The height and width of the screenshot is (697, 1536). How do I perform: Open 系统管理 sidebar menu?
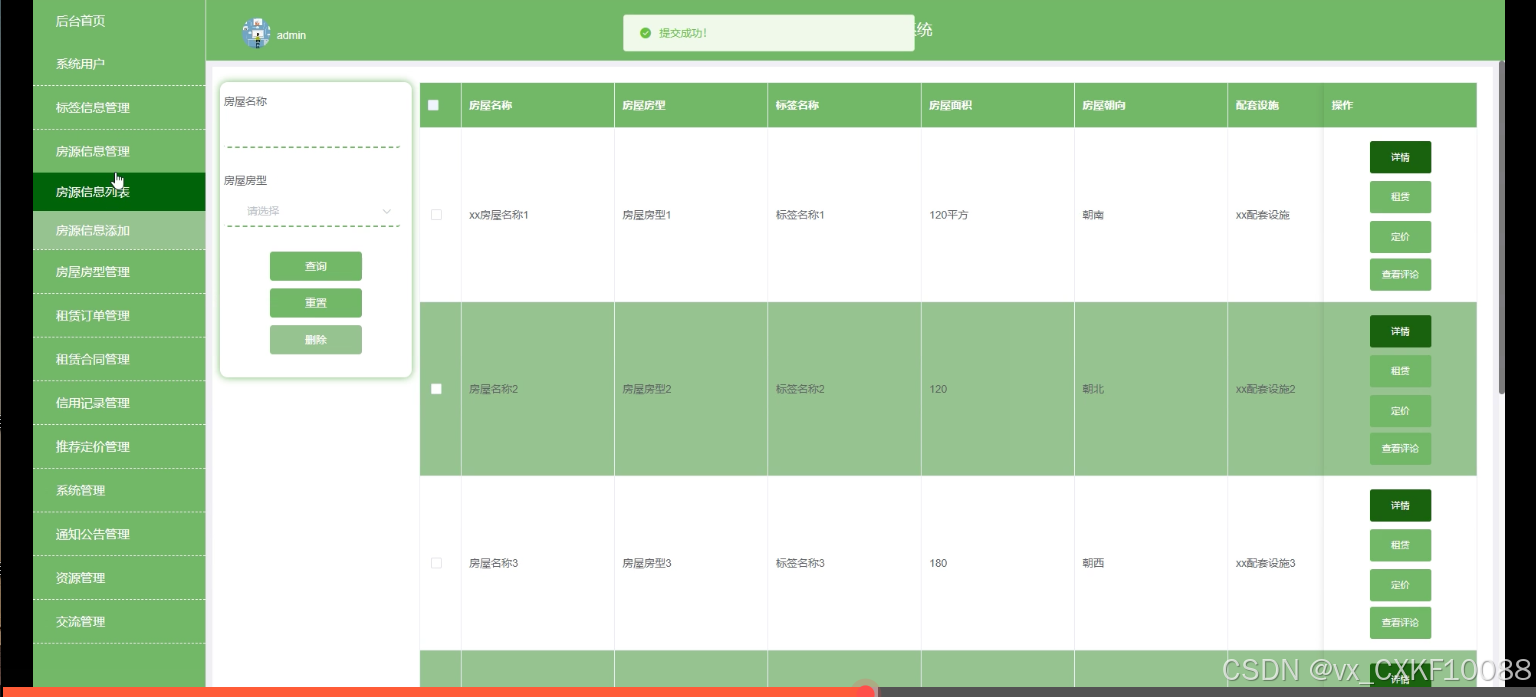click(119, 490)
